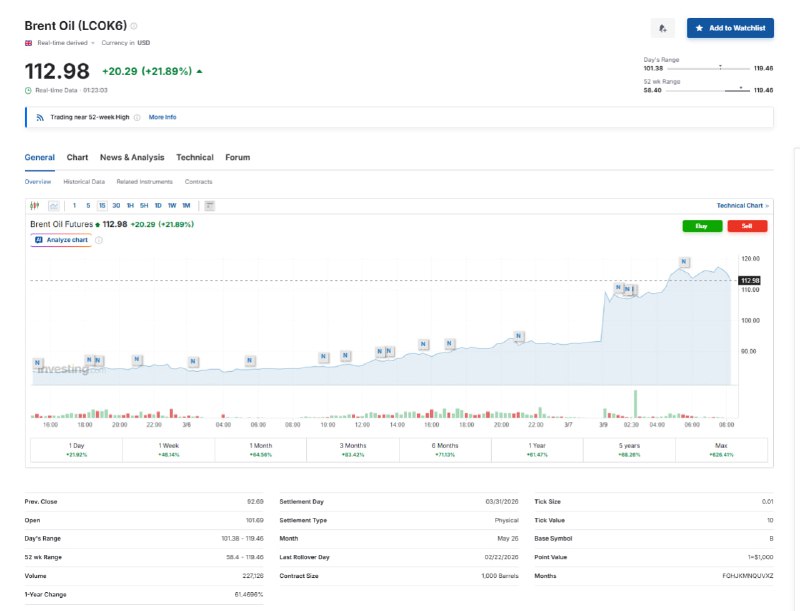Select the 1H chart interval
This screenshot has height=611, width=800.
pyautogui.click(x=130, y=205)
